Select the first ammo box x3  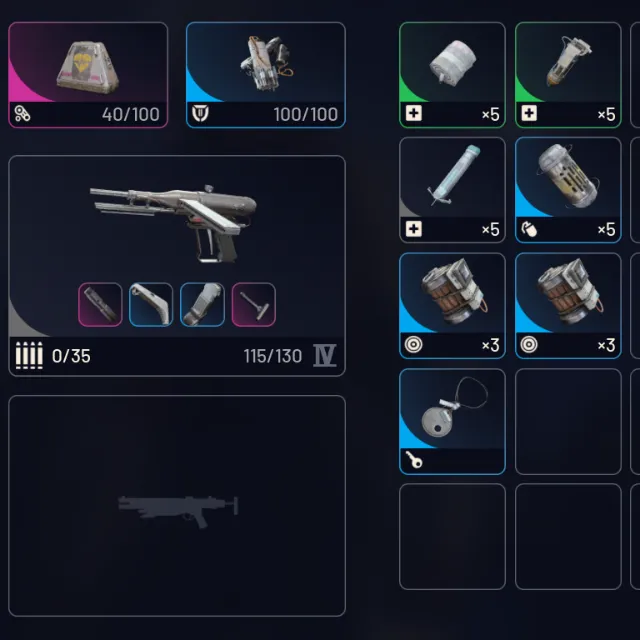click(x=452, y=306)
